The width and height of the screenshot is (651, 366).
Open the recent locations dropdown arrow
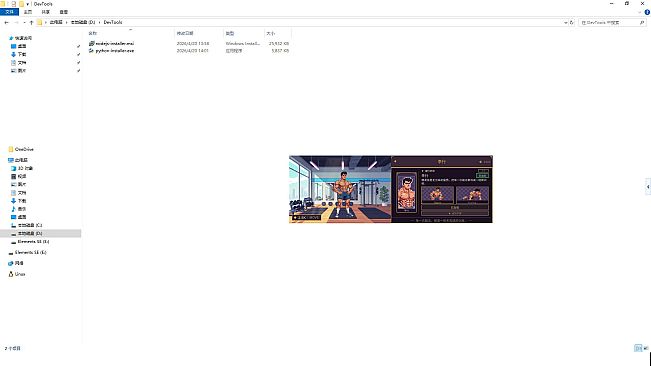pos(24,22)
